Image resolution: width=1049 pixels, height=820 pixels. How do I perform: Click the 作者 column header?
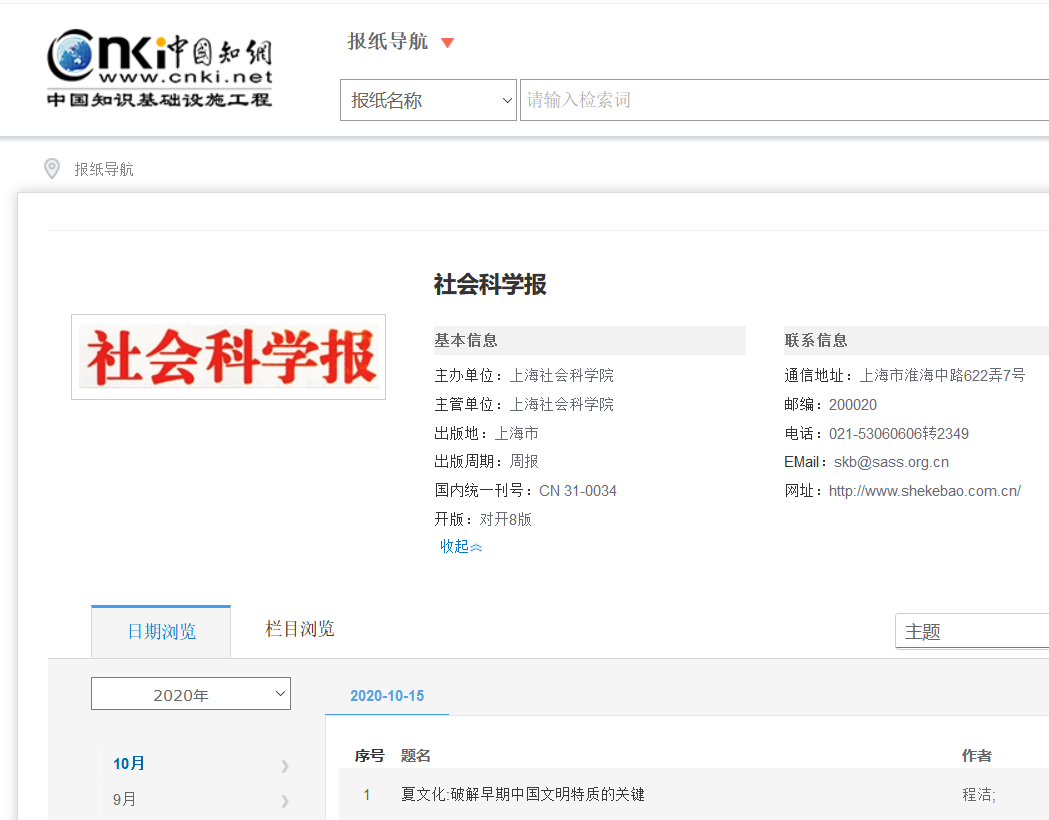[x=977, y=756]
